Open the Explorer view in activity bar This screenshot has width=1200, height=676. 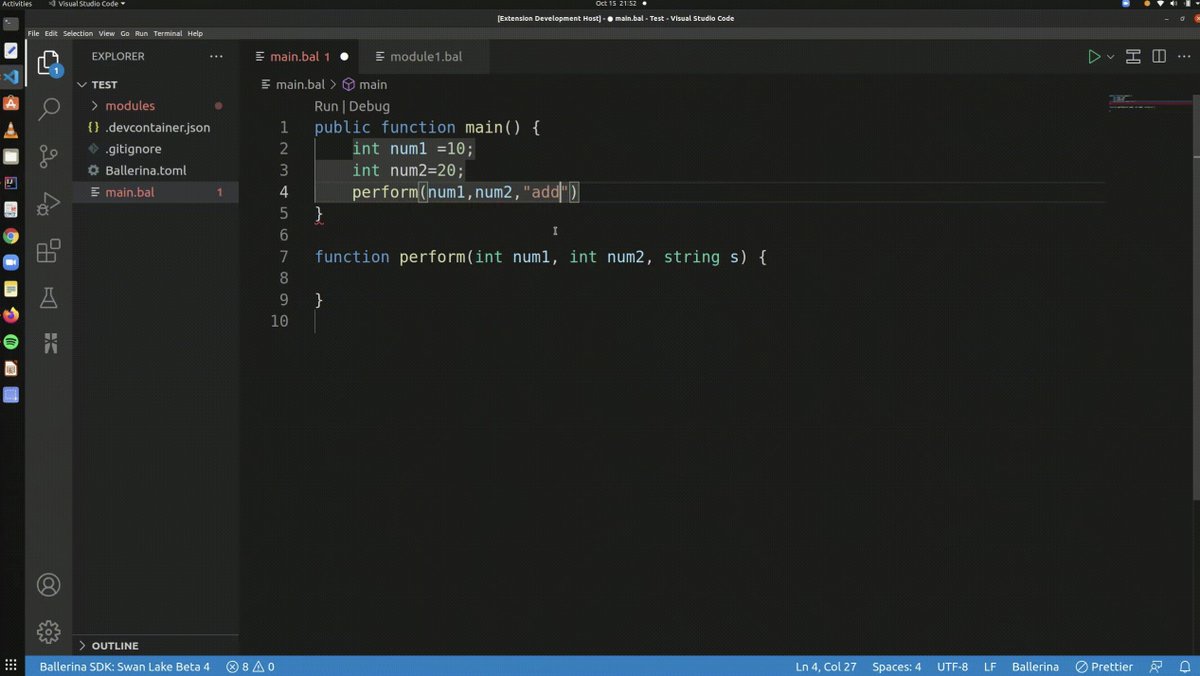pyautogui.click(x=48, y=65)
